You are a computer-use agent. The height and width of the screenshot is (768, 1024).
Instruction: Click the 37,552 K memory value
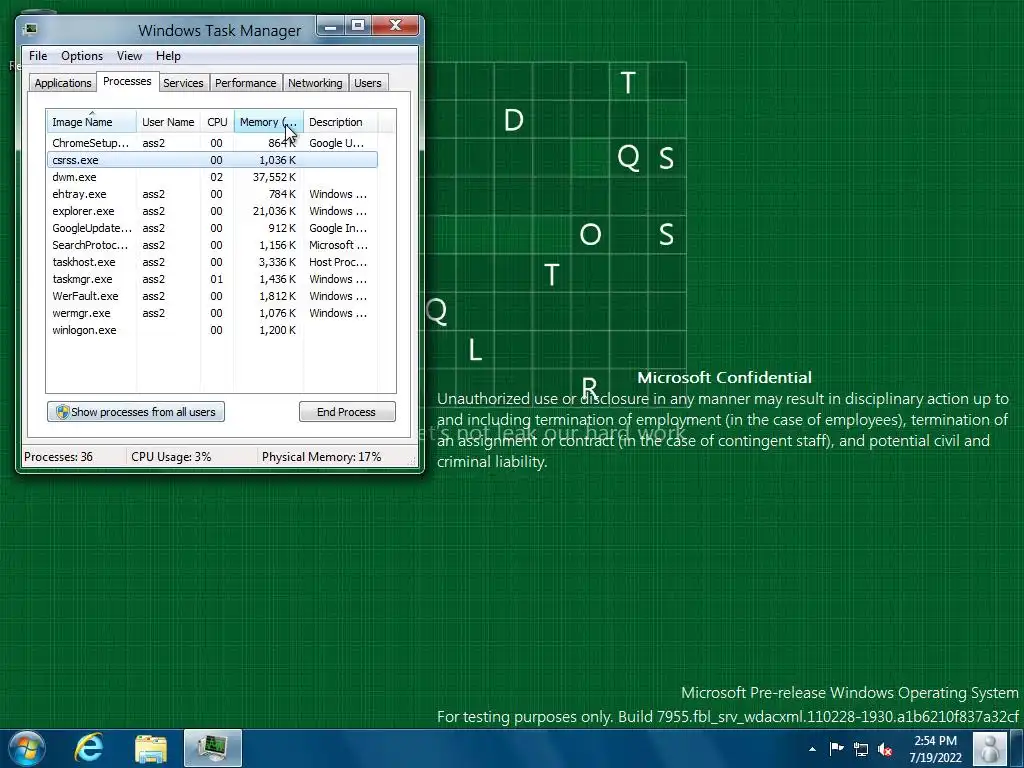pyautogui.click(x=274, y=177)
